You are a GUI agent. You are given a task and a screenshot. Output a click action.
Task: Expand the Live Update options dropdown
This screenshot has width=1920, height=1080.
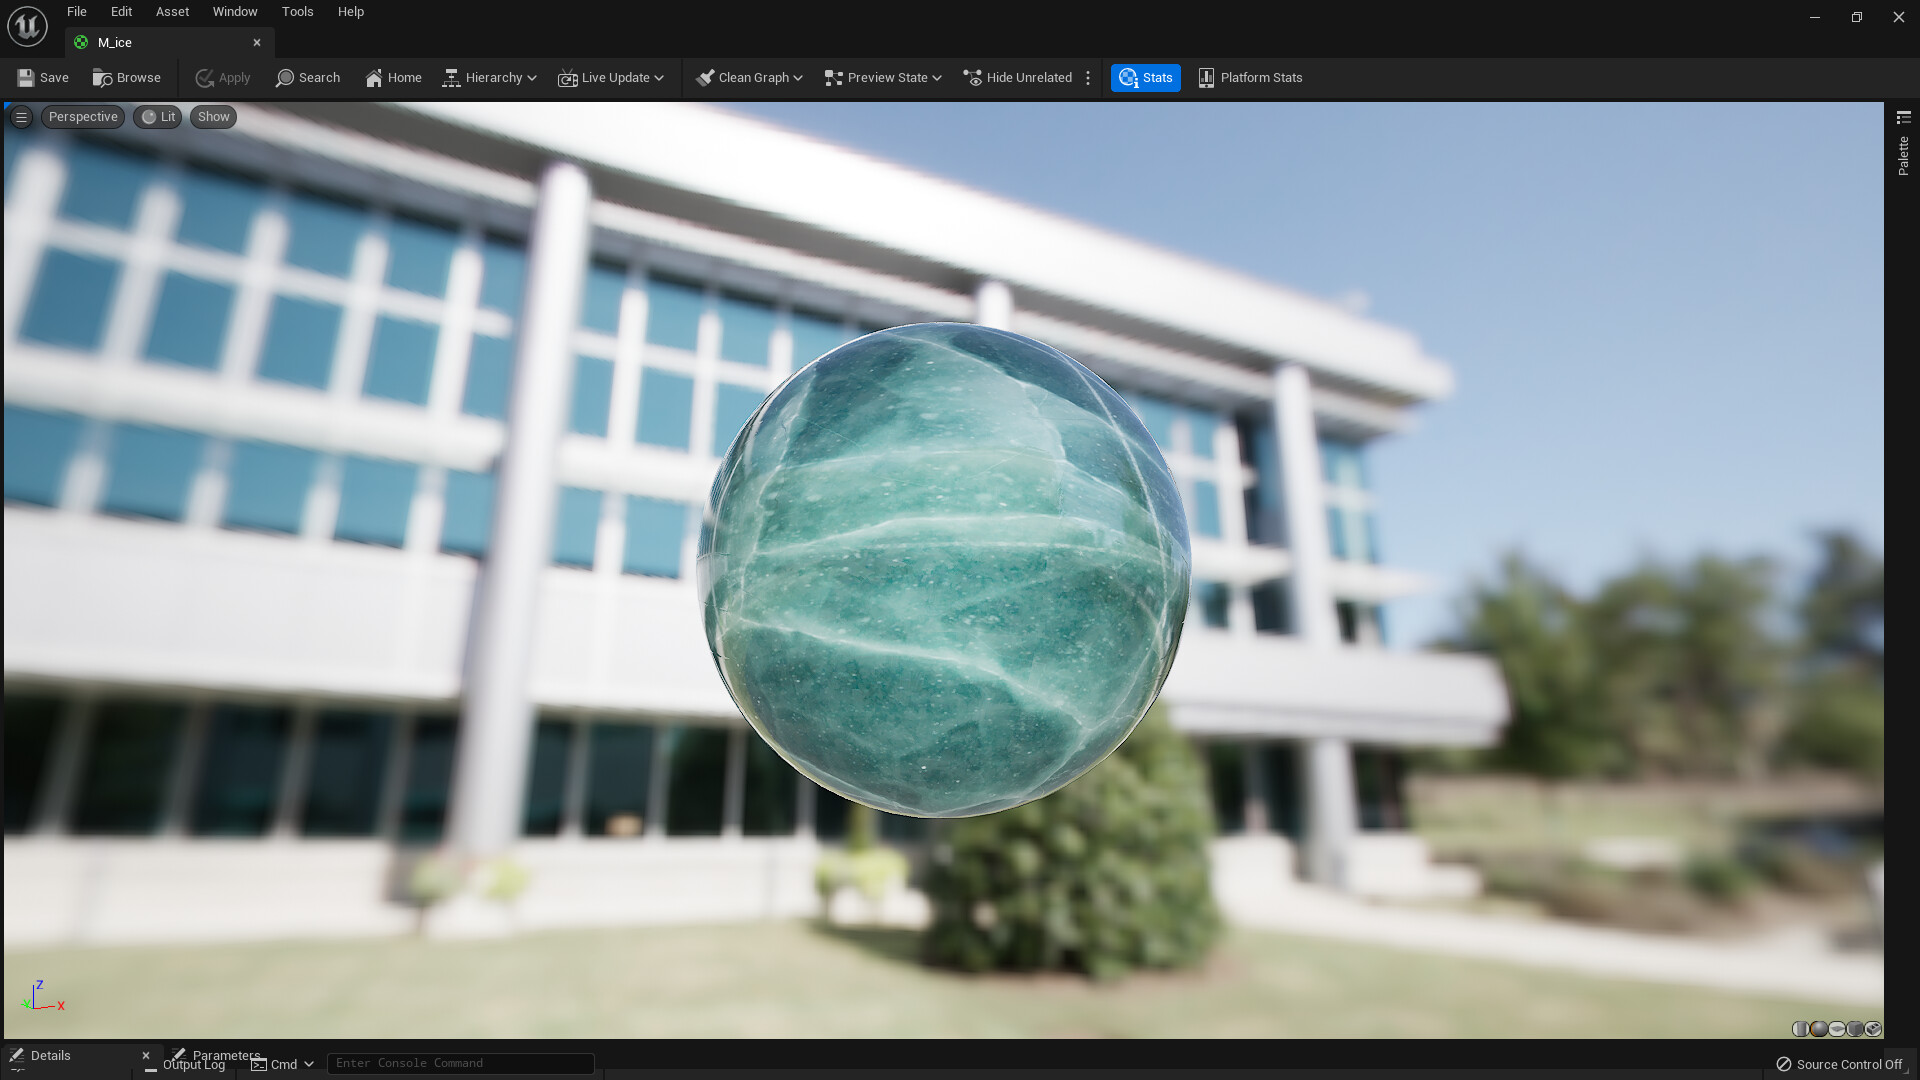pos(659,77)
